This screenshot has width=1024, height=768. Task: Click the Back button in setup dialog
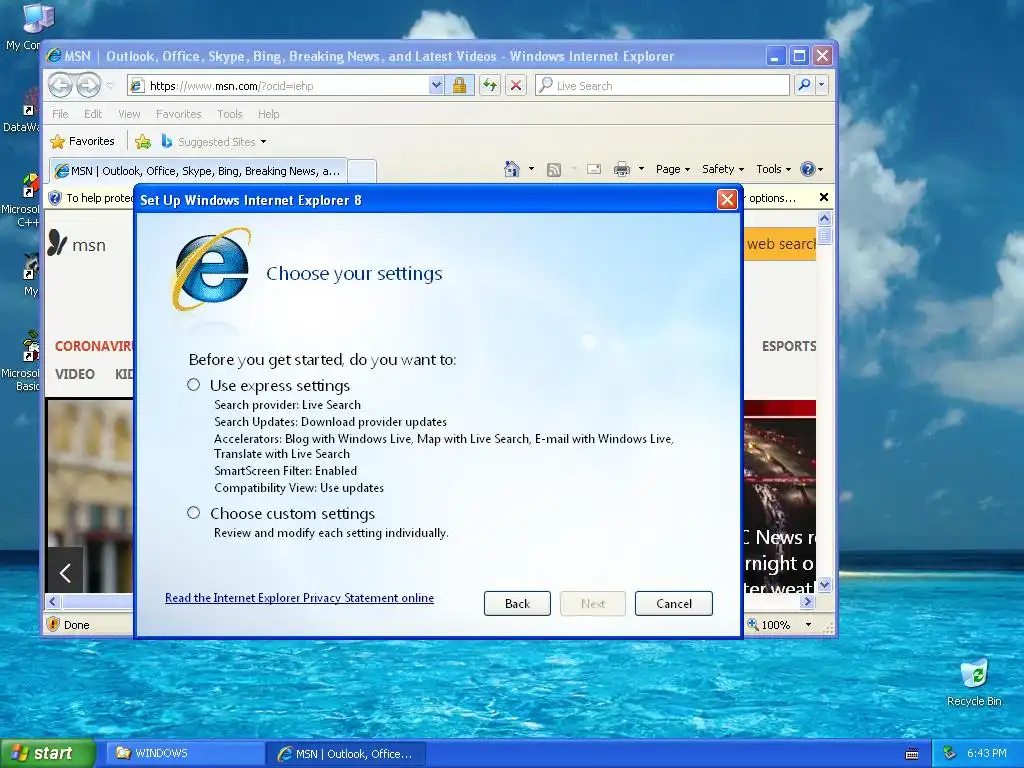[x=517, y=603]
